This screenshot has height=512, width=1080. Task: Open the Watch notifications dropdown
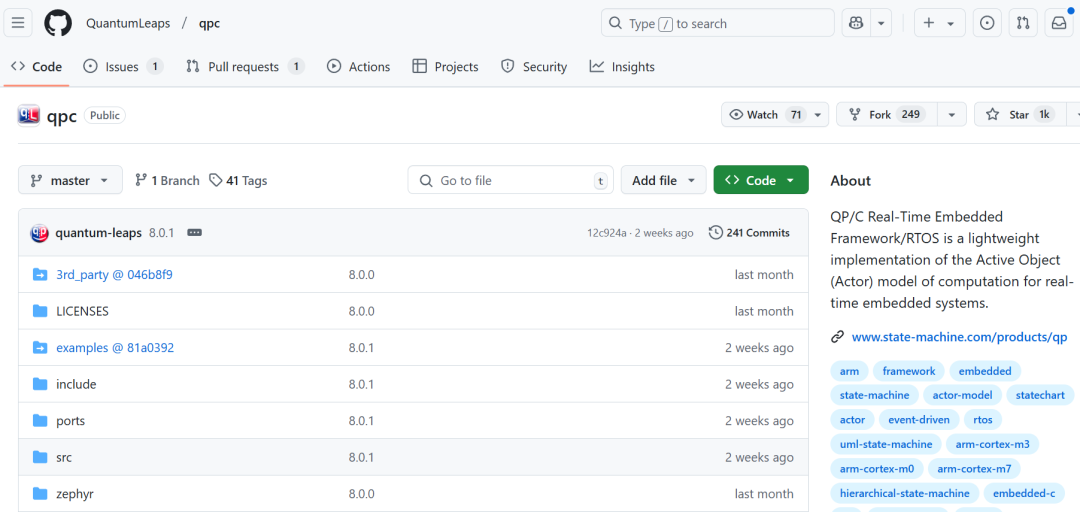pyautogui.click(x=775, y=115)
